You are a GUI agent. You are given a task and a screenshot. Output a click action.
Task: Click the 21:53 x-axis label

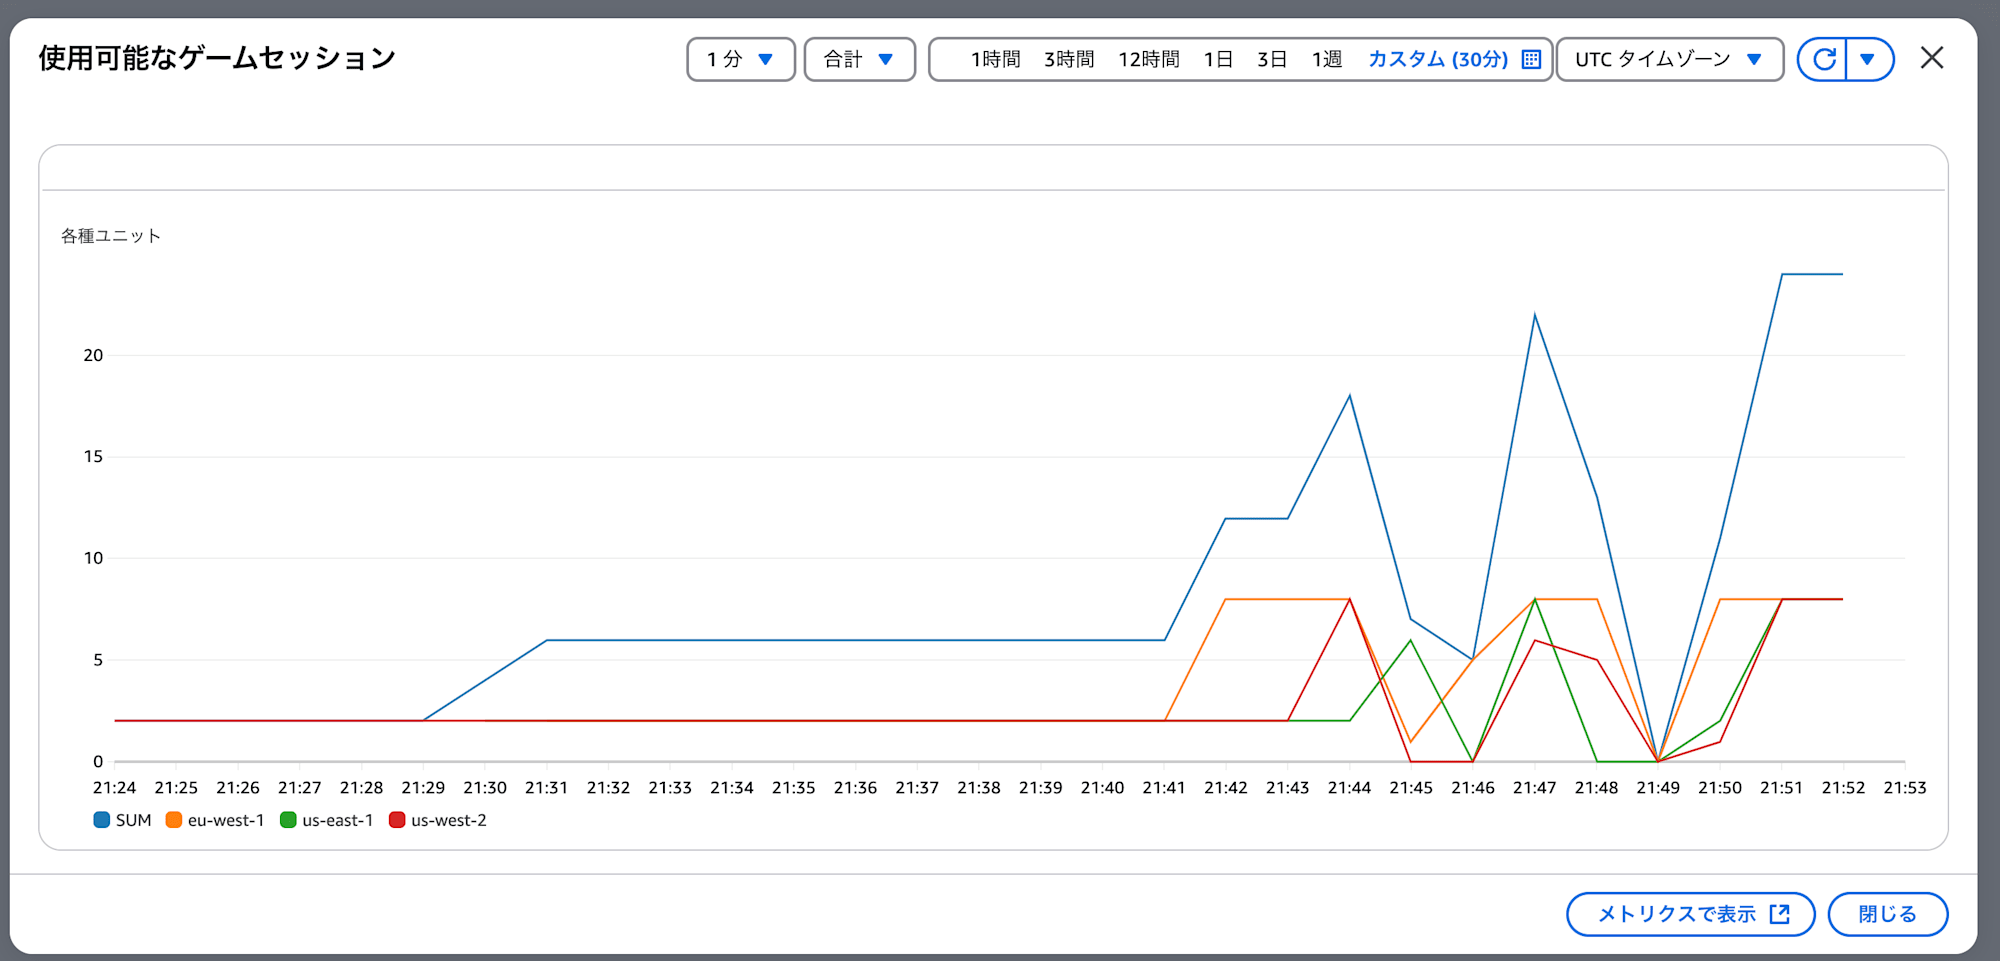pyautogui.click(x=1905, y=788)
